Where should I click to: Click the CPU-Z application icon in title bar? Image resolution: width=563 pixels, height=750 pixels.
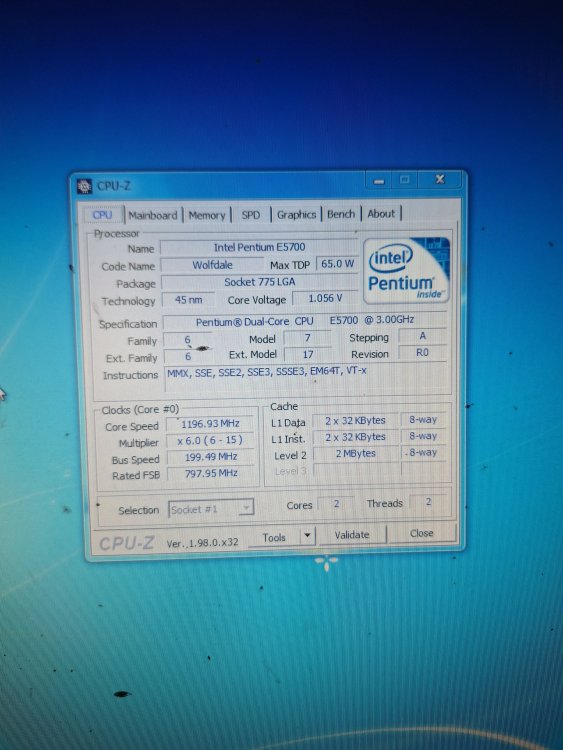click(84, 186)
